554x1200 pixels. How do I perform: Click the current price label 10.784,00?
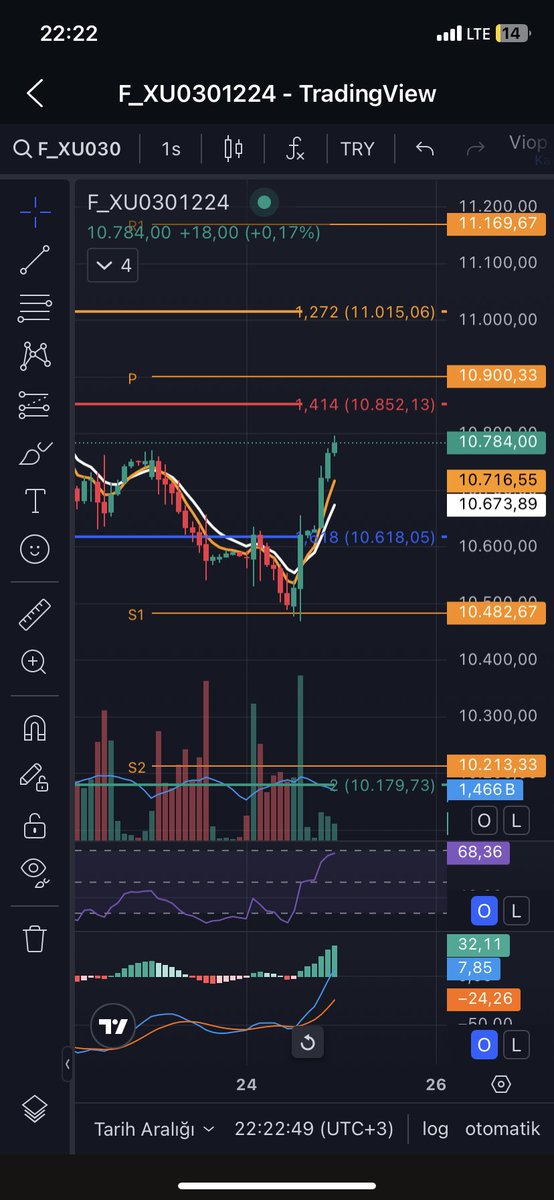point(498,441)
